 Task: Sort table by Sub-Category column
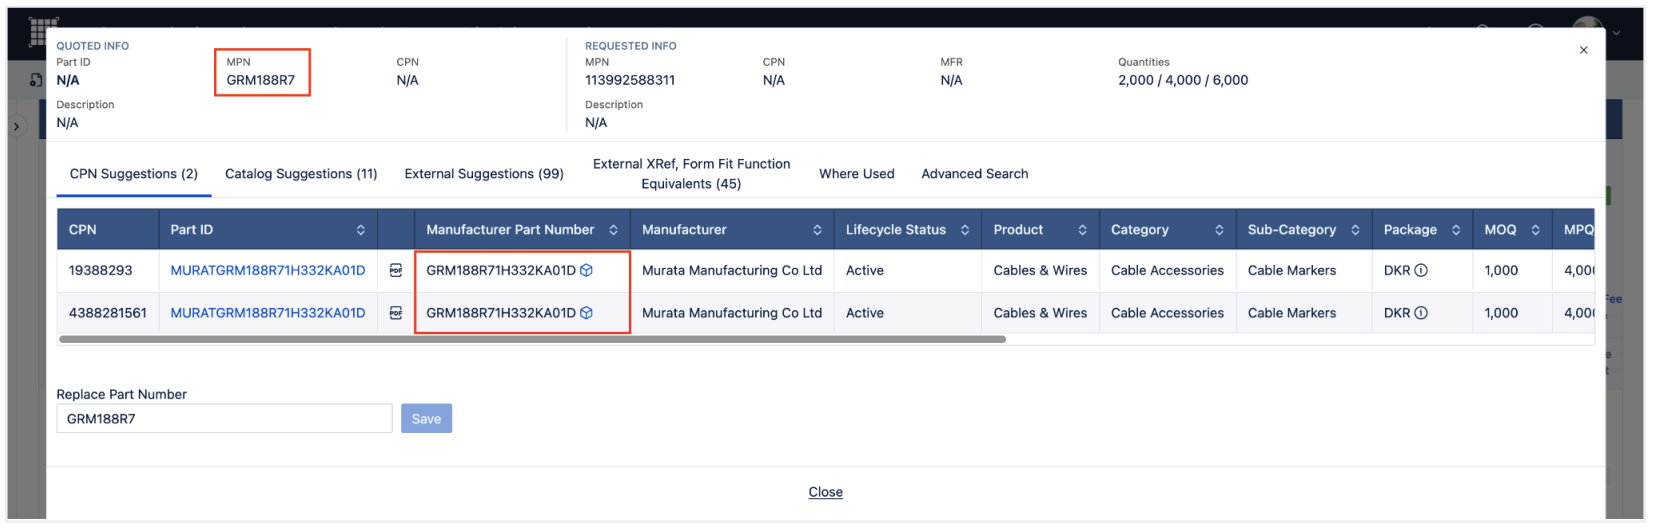tap(1355, 230)
